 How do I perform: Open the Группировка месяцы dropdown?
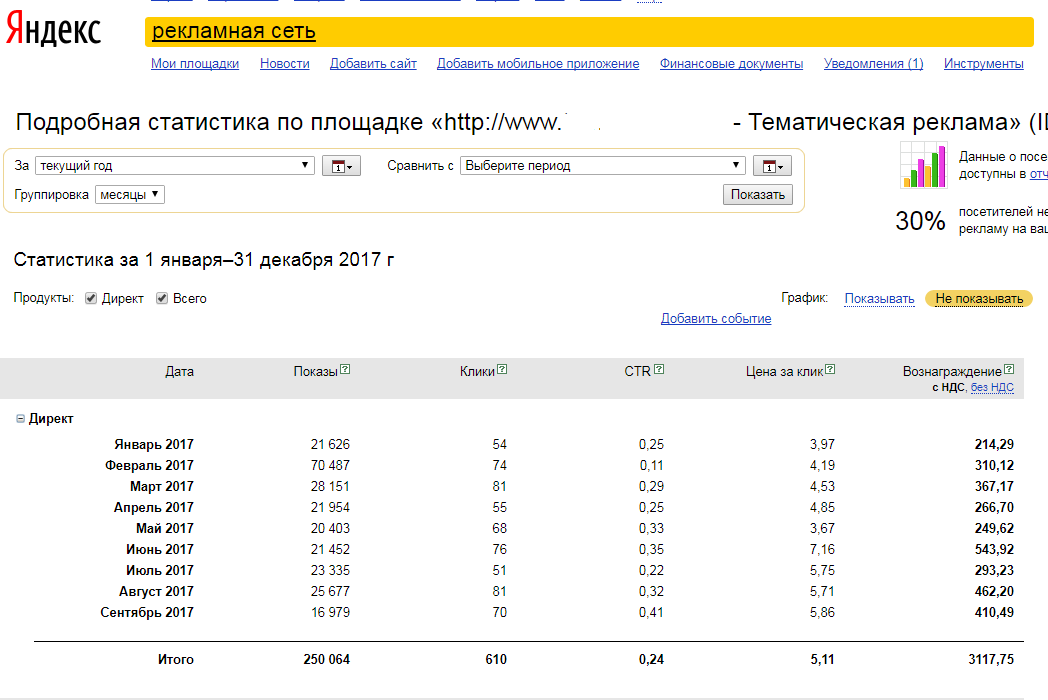pyautogui.click(x=130, y=195)
